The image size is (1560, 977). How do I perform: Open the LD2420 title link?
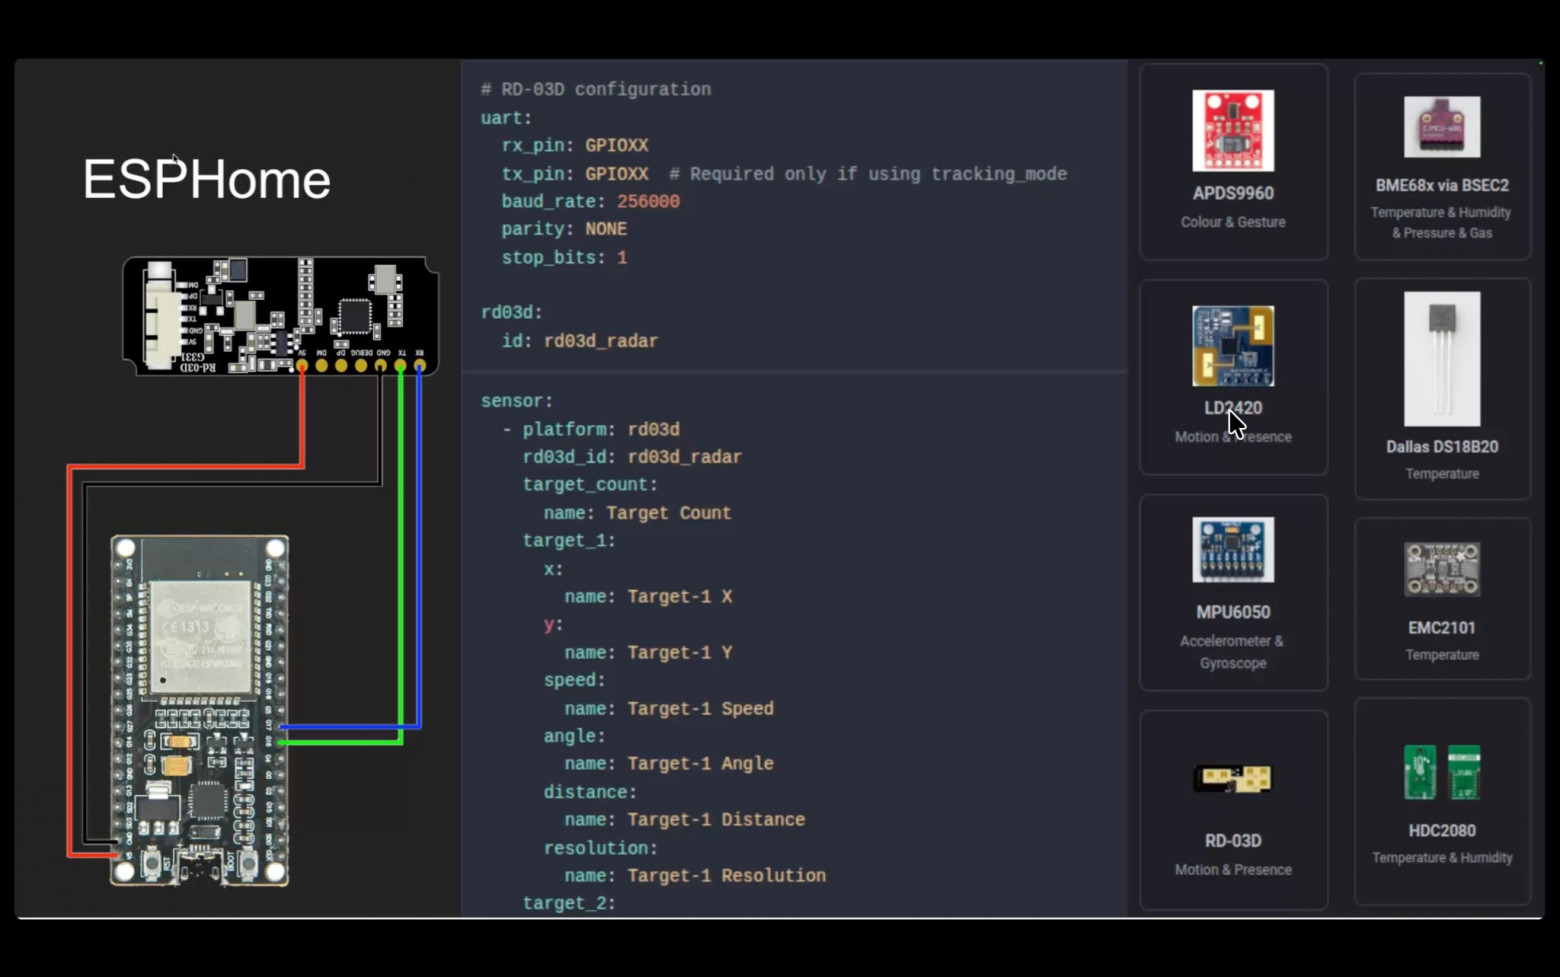[x=1233, y=408]
